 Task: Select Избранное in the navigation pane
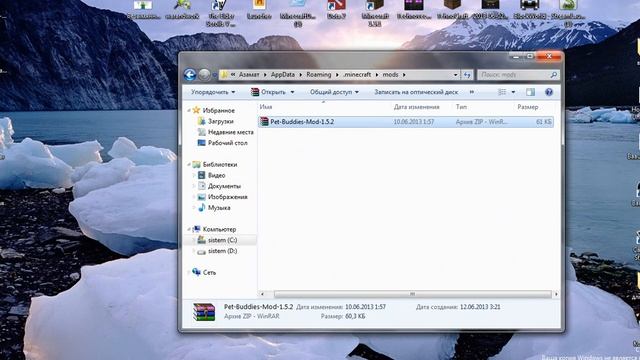click(218, 111)
